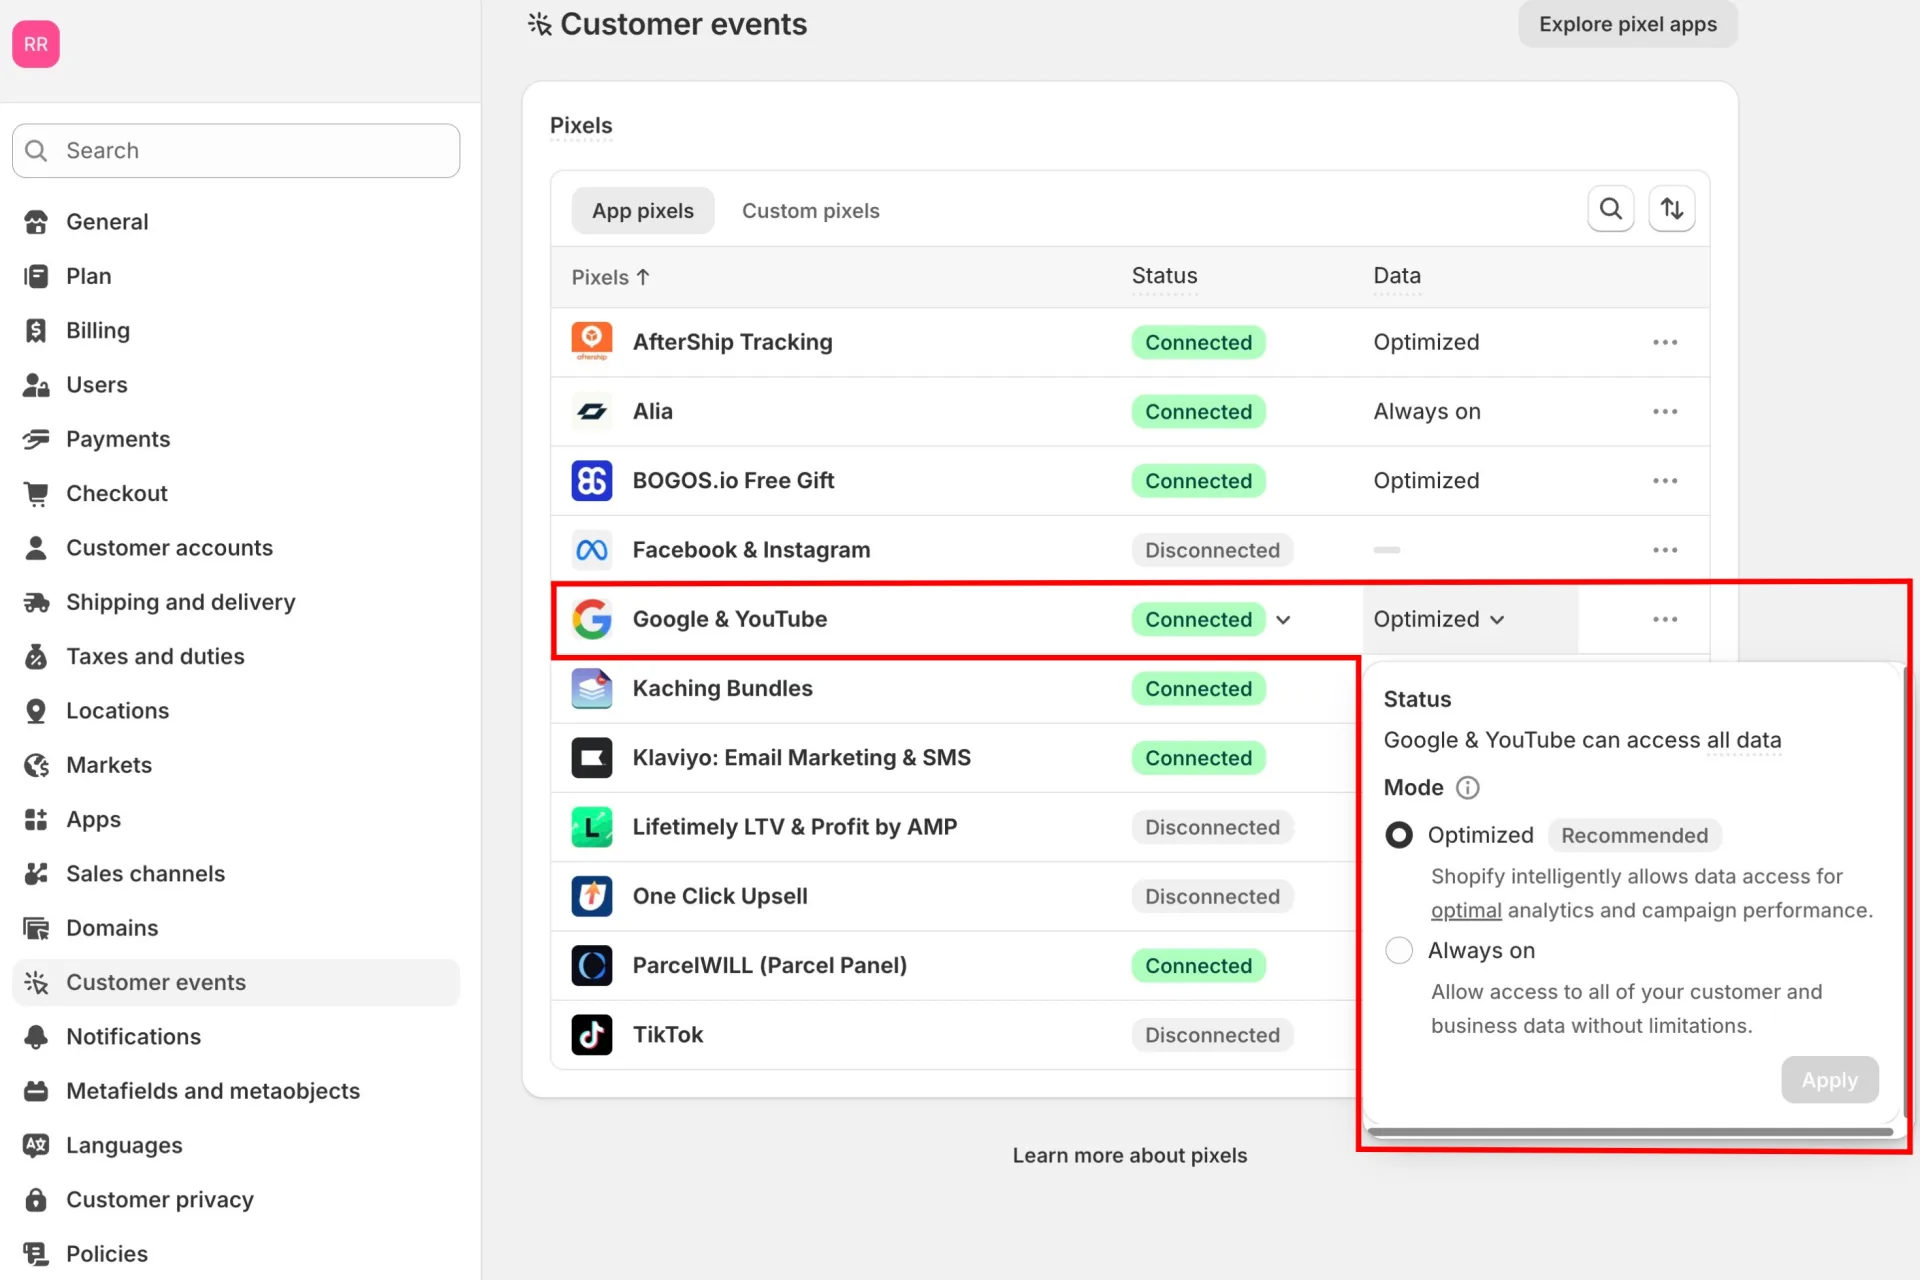This screenshot has width=1920, height=1280.
Task: Click the Customer events header icon
Action: click(x=540, y=24)
